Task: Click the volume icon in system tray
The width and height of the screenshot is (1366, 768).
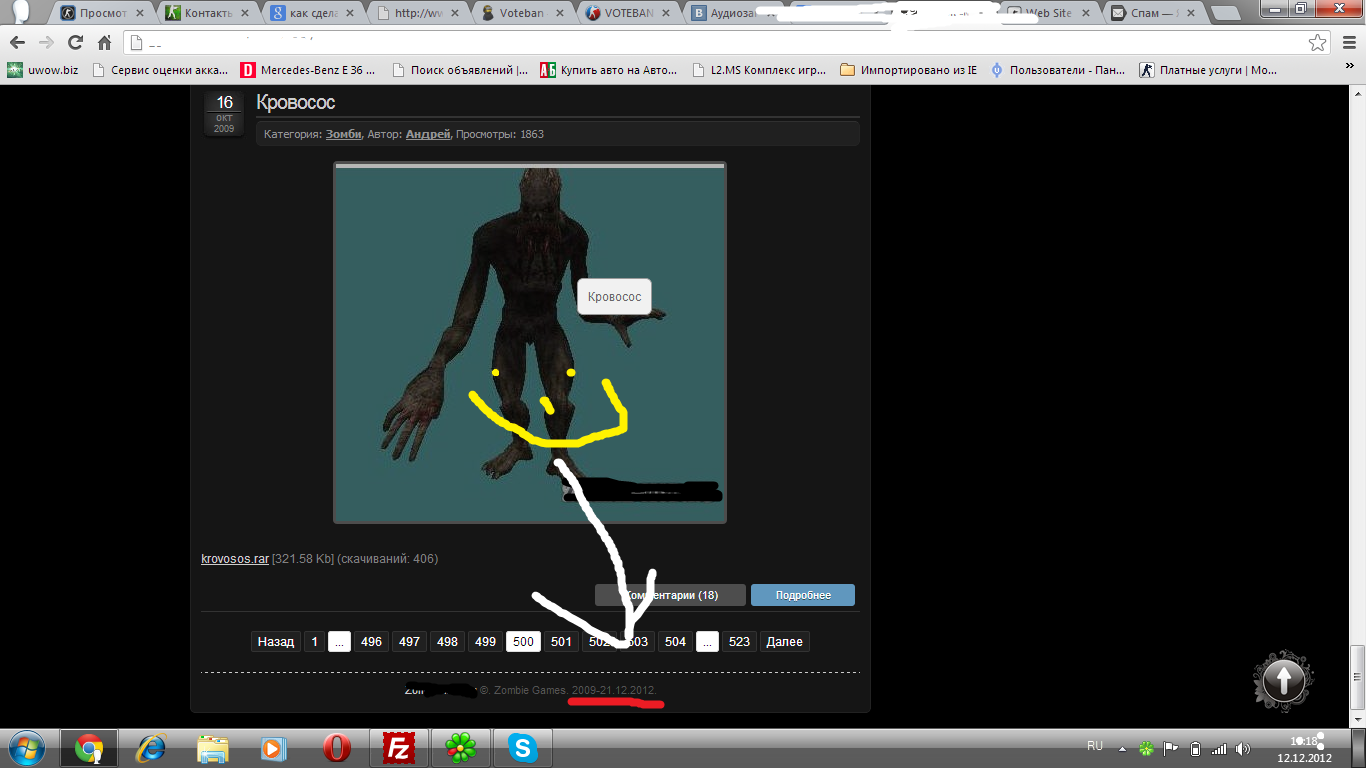Action: coord(1242,748)
